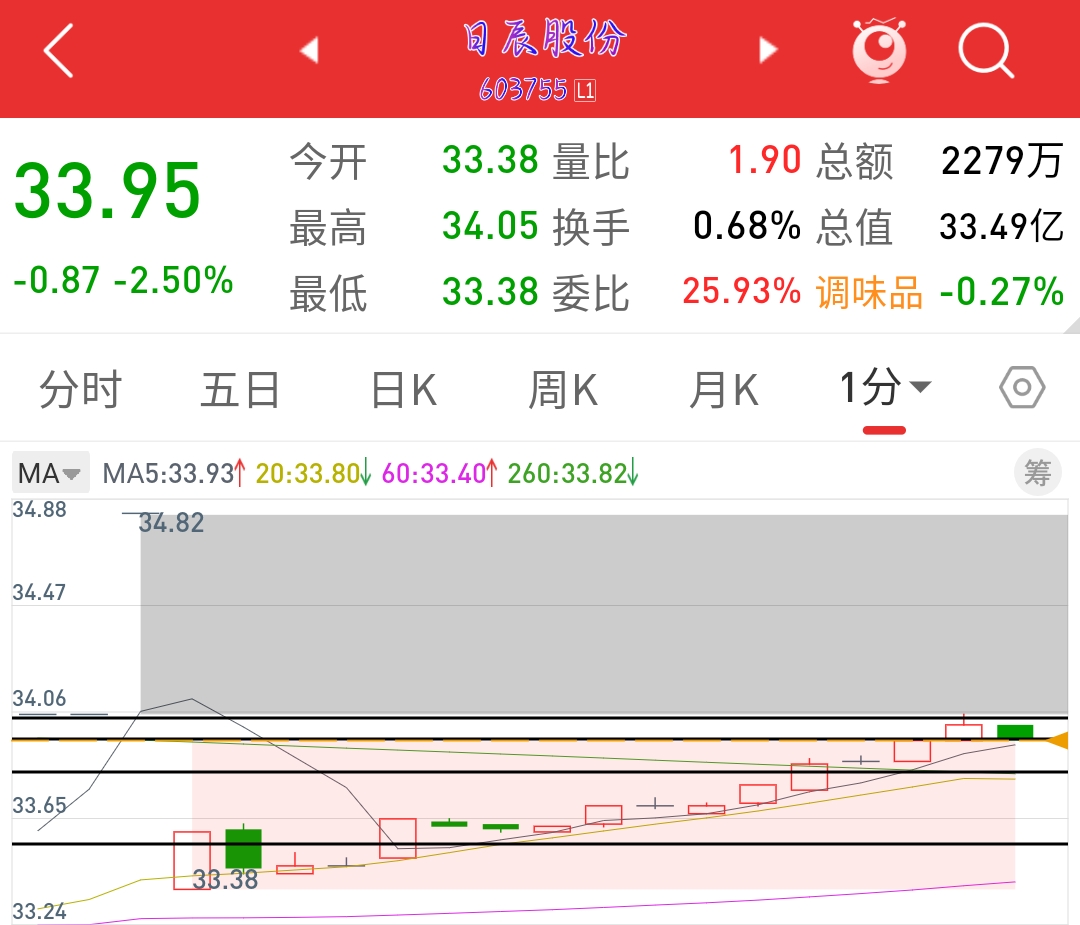Tap the 34.82 high price label on chart
This screenshot has width=1080, height=925.
click(x=172, y=523)
